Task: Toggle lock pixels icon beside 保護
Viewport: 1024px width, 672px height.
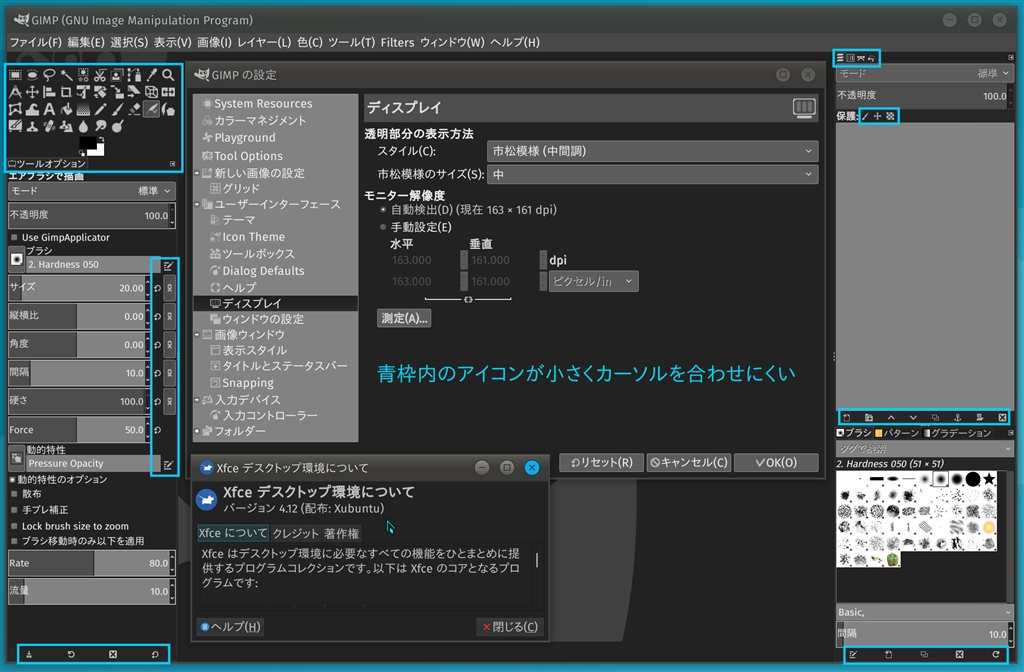Action: click(866, 116)
